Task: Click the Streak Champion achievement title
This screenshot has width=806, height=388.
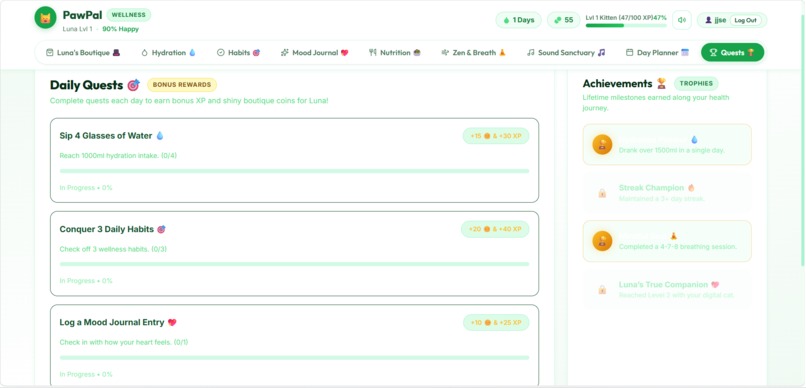Action: tap(651, 188)
